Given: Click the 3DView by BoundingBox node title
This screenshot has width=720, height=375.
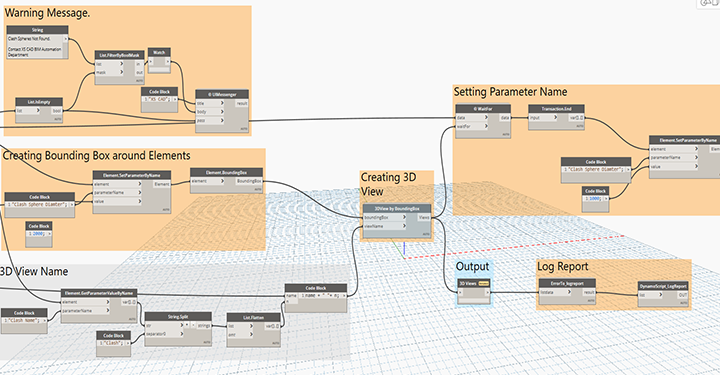Looking at the screenshot, I should [x=397, y=208].
